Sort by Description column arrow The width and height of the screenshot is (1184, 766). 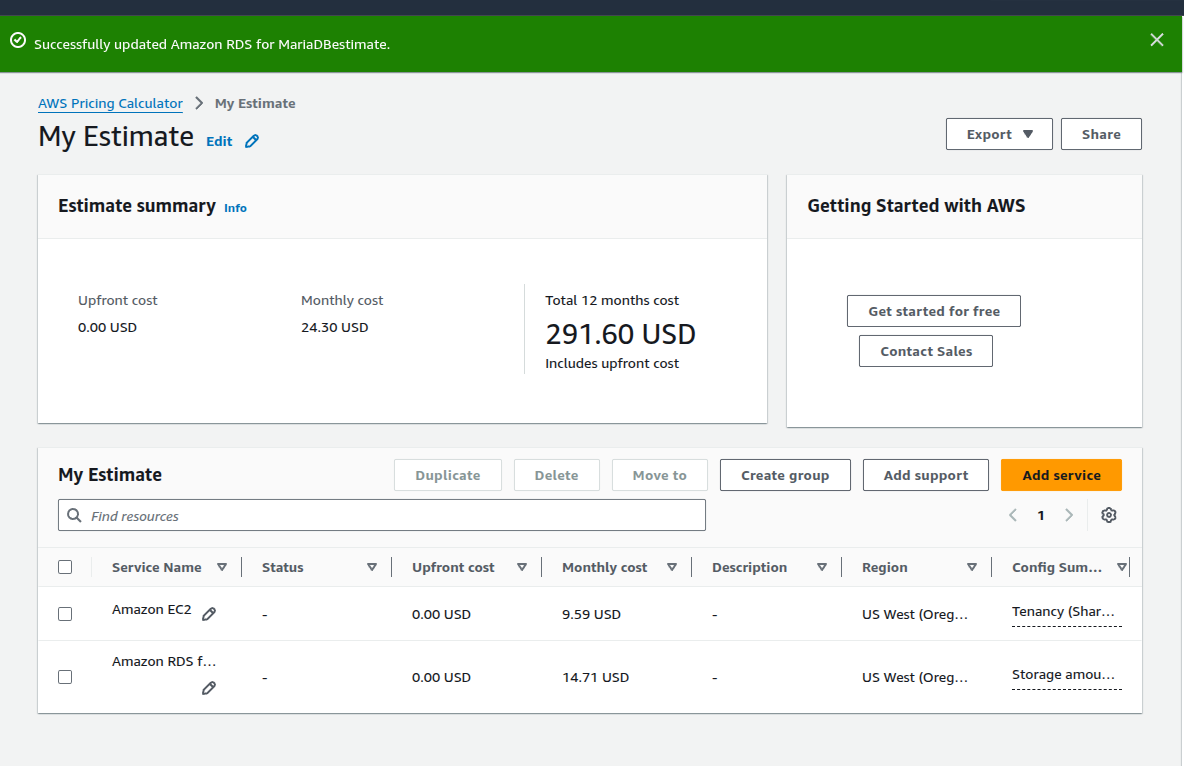[822, 567]
